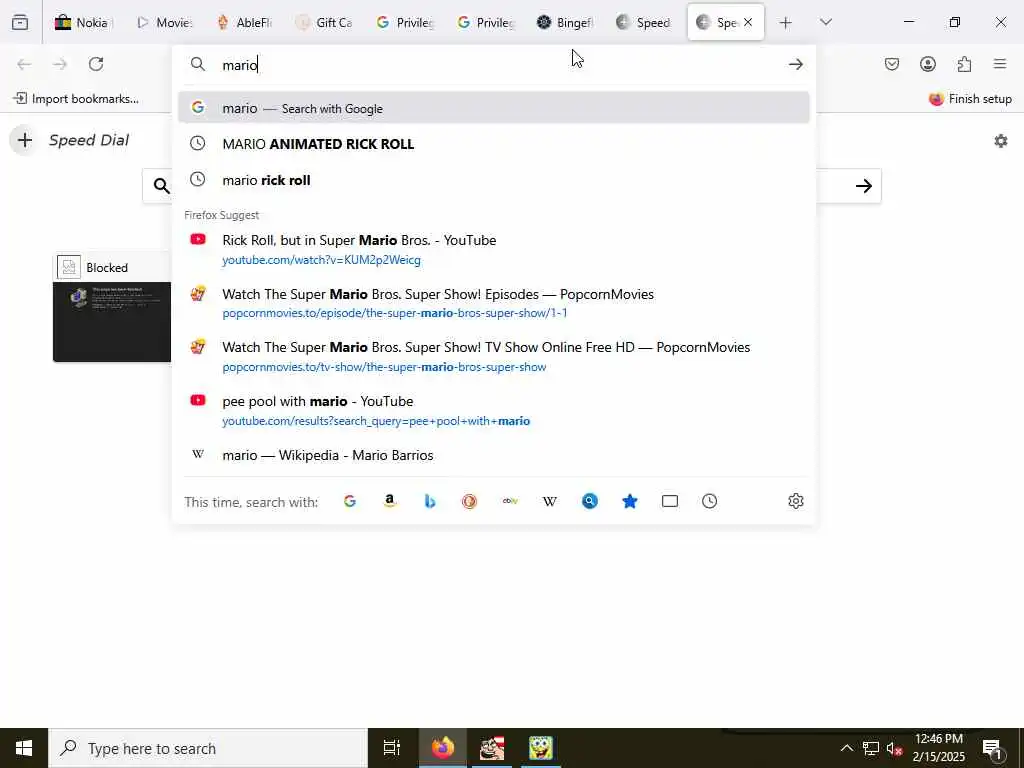
Task: Search this time with Google icon
Action: pyautogui.click(x=350, y=502)
